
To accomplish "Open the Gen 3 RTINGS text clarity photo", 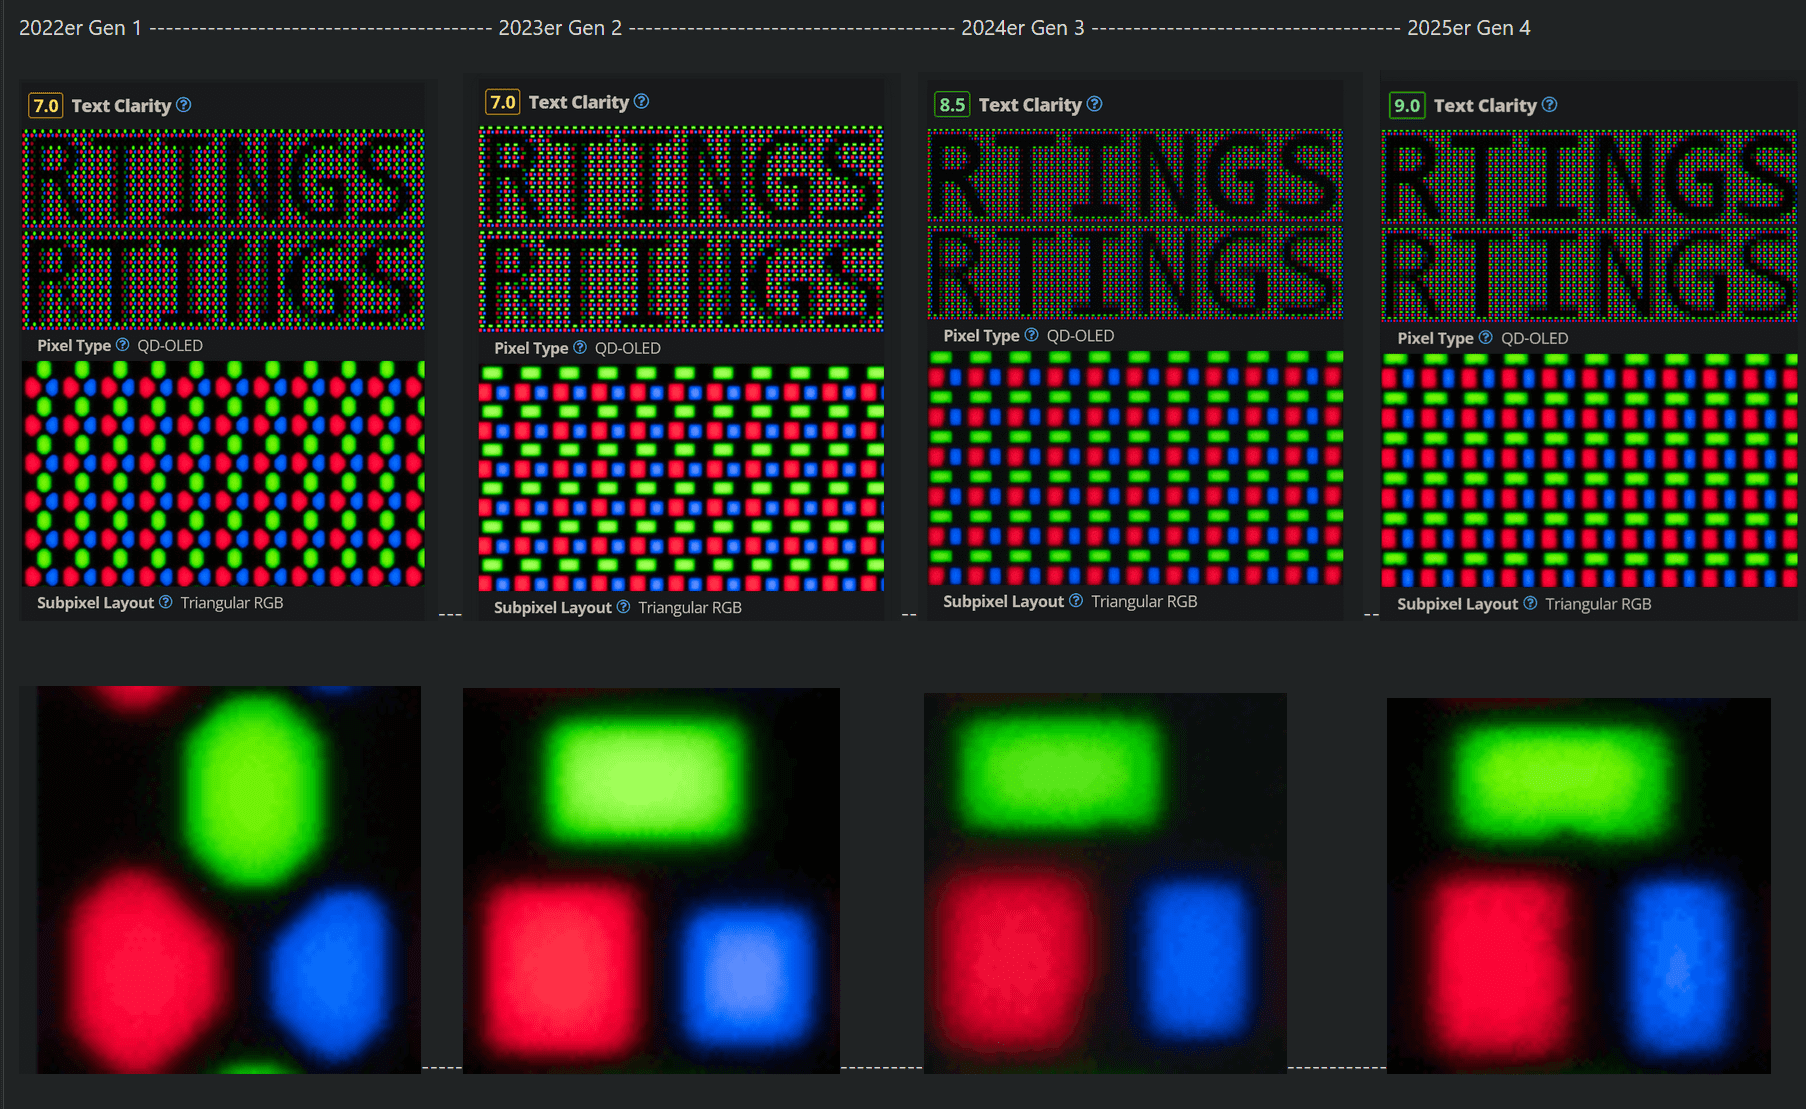I will pyautogui.click(x=1135, y=224).
